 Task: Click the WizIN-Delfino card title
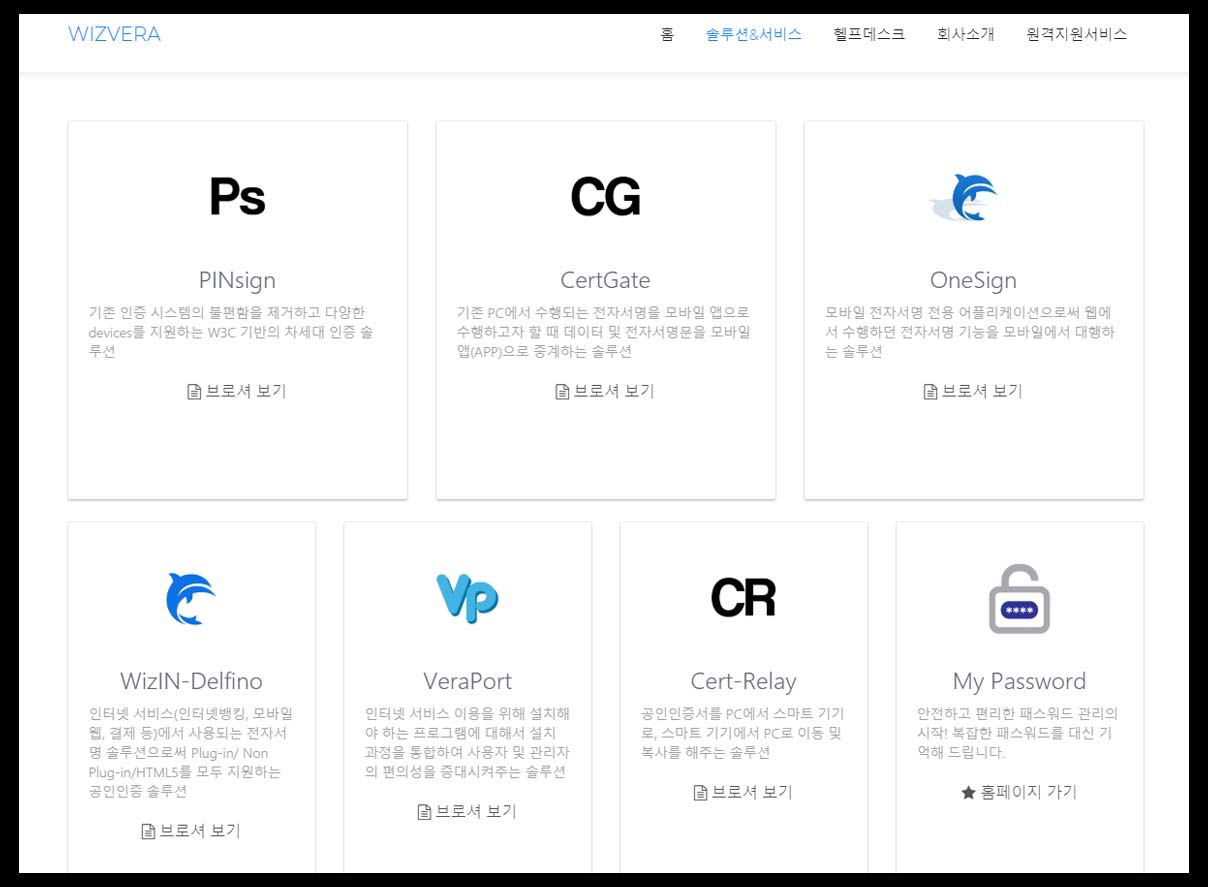(x=191, y=681)
